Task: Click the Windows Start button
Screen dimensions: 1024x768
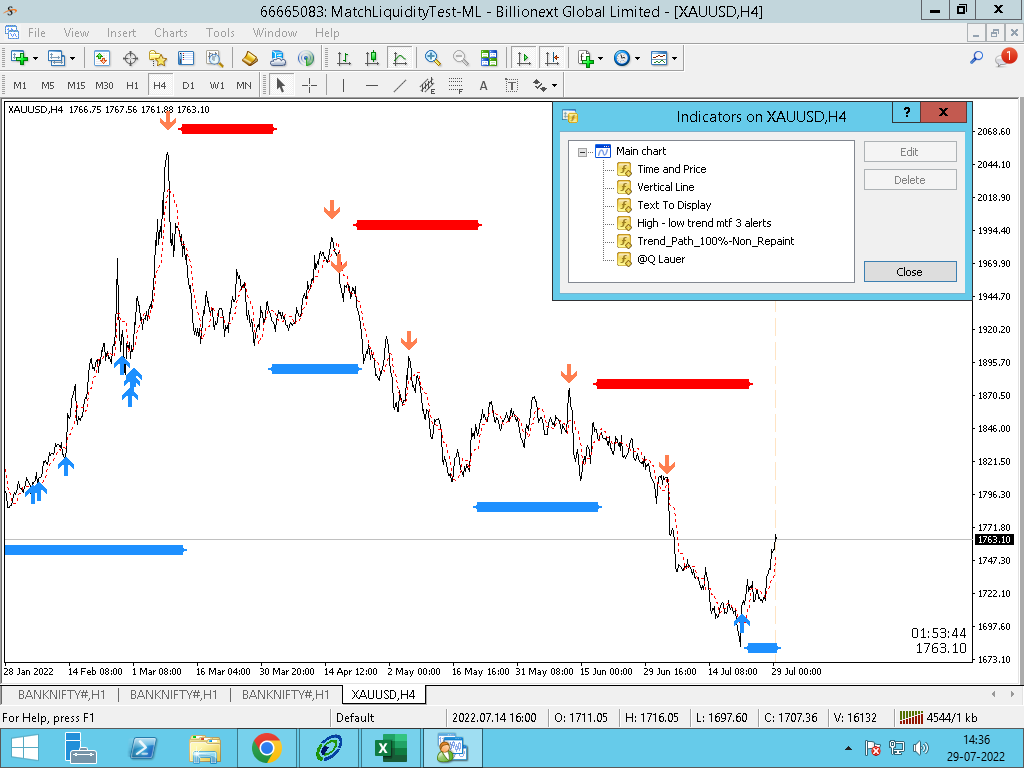Action: (25, 748)
